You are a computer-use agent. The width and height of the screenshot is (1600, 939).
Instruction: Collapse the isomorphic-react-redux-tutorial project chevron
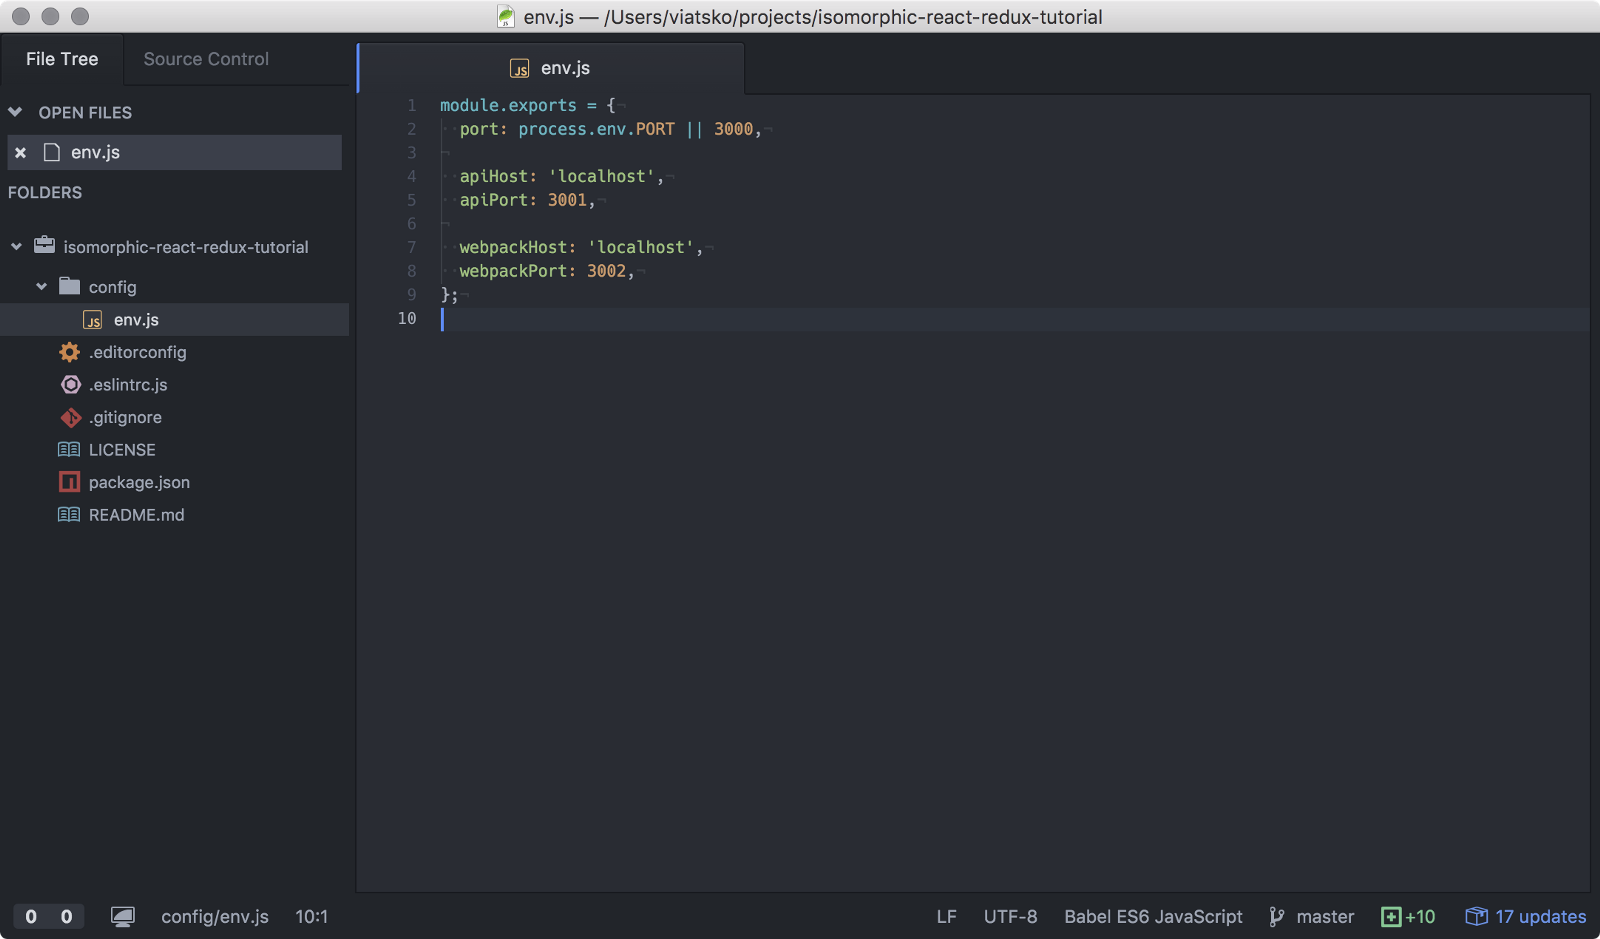tap(16, 246)
